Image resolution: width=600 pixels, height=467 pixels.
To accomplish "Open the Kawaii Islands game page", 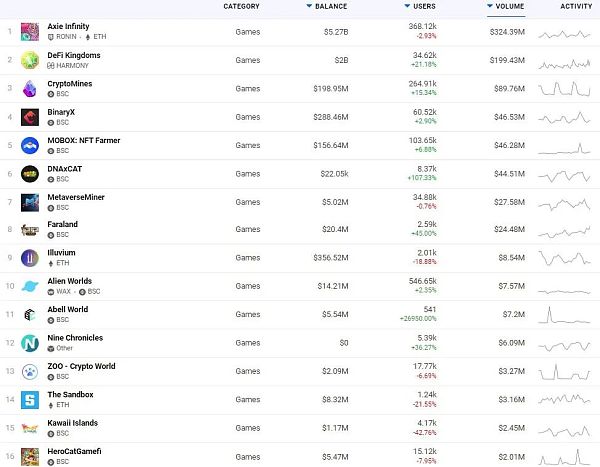I will point(73,423).
